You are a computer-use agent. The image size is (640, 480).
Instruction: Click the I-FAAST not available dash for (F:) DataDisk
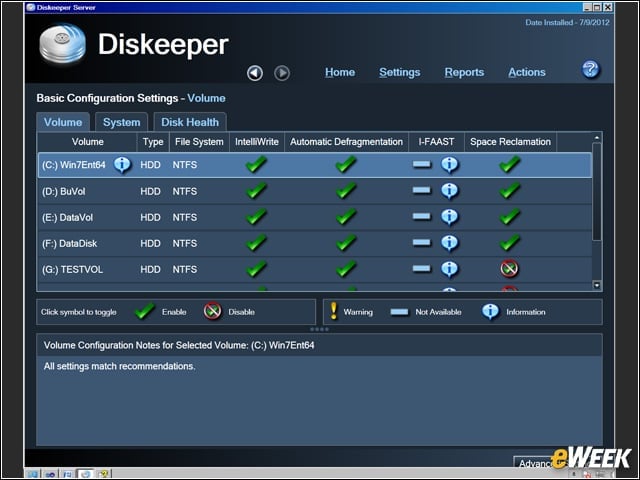coord(422,242)
